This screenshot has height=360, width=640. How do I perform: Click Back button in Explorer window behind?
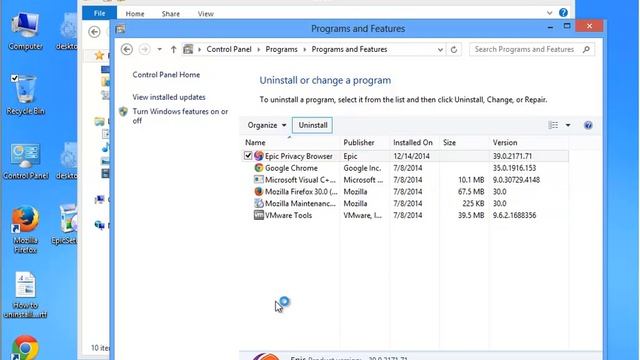click(x=94, y=32)
